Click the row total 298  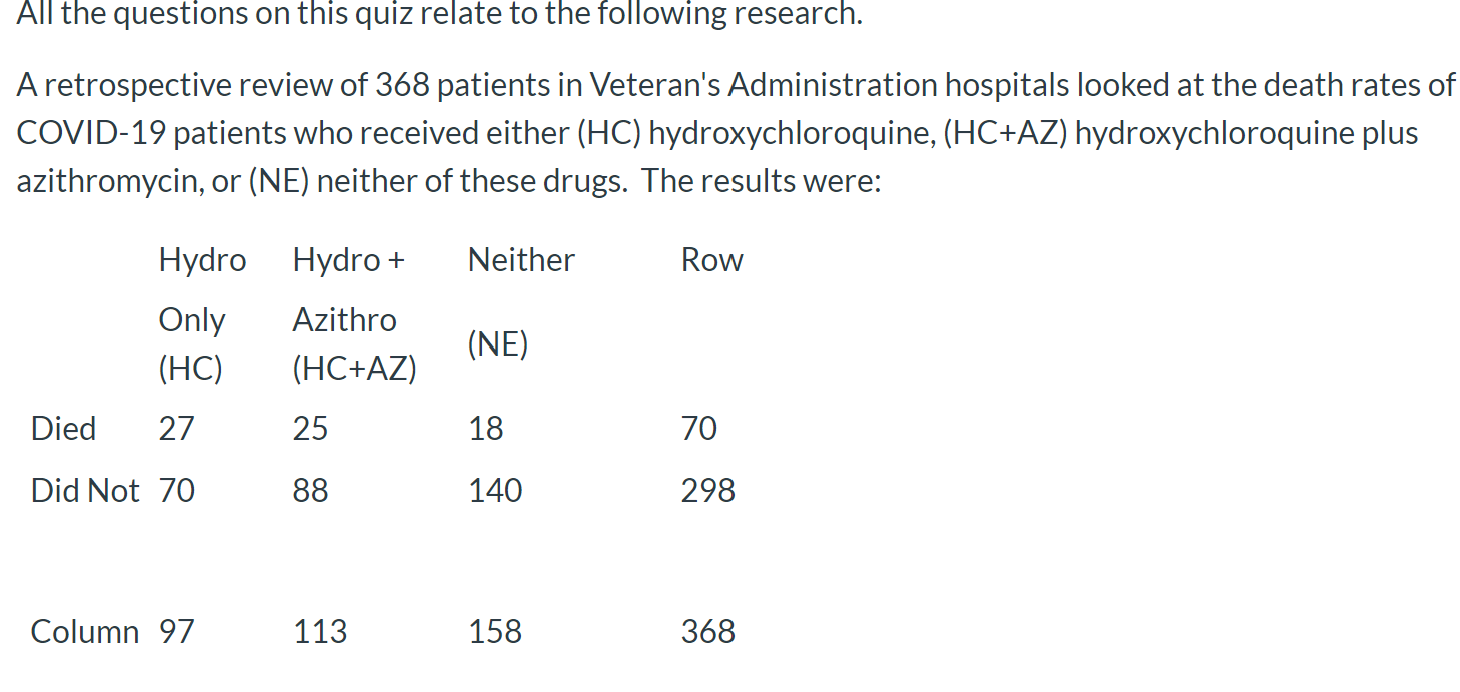click(708, 491)
